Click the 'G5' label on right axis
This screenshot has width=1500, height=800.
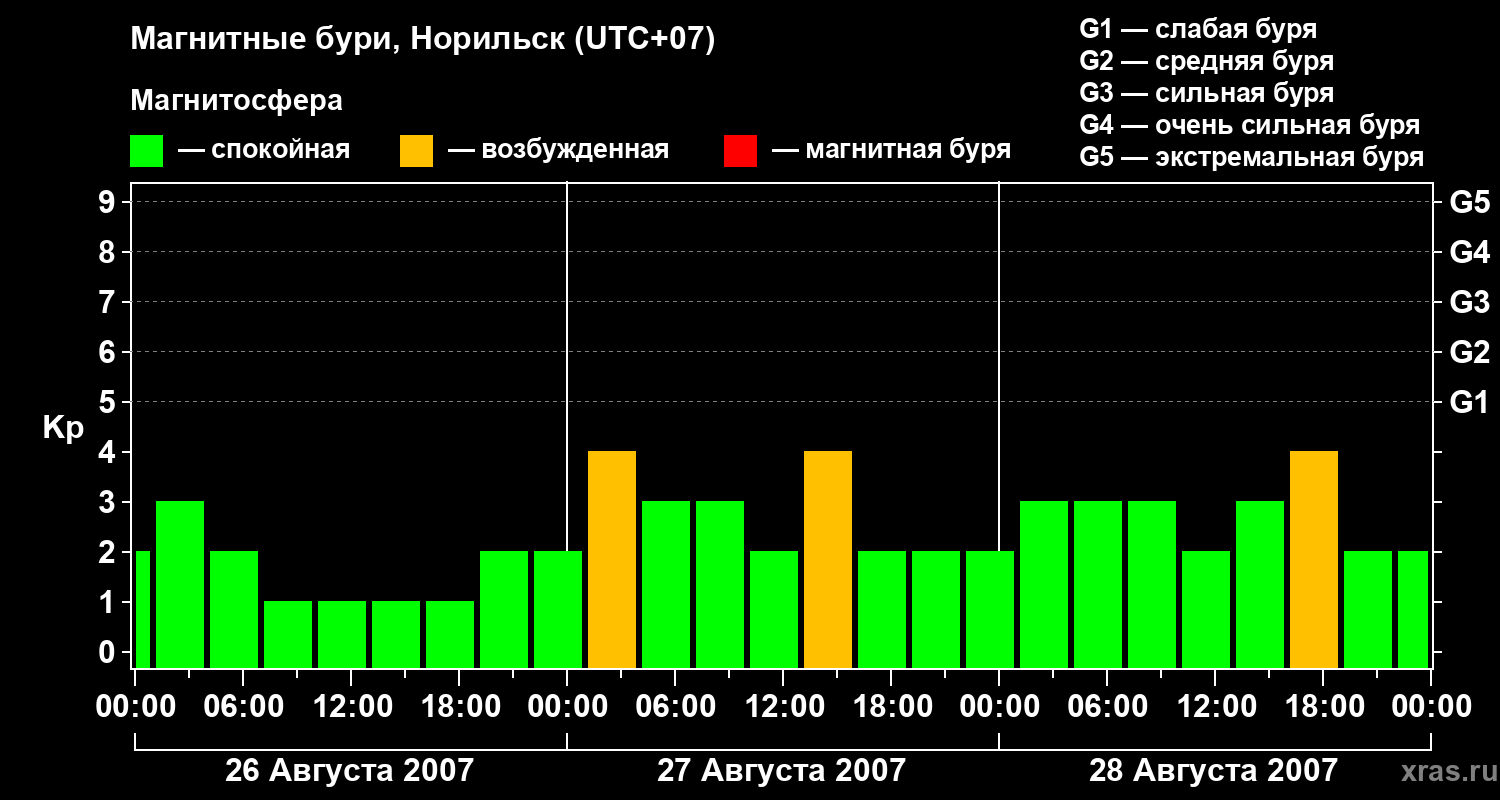1469,202
